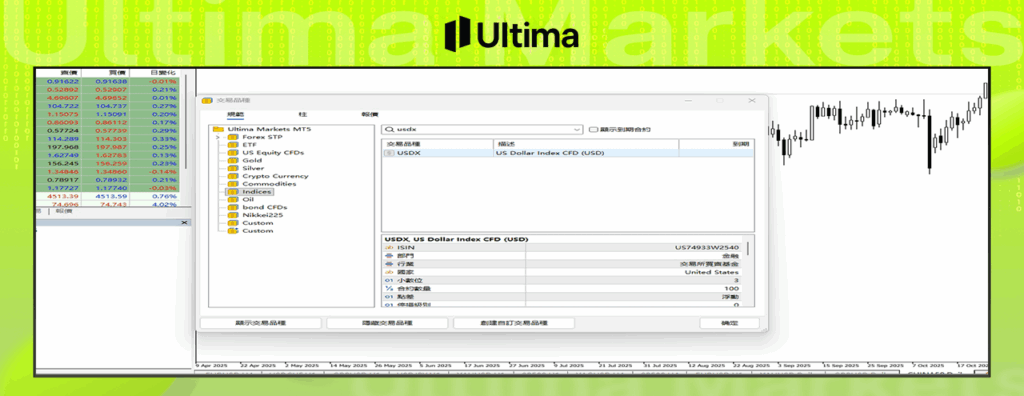Click the 0.76% daily change value
1024x396 pixels.
164,196
